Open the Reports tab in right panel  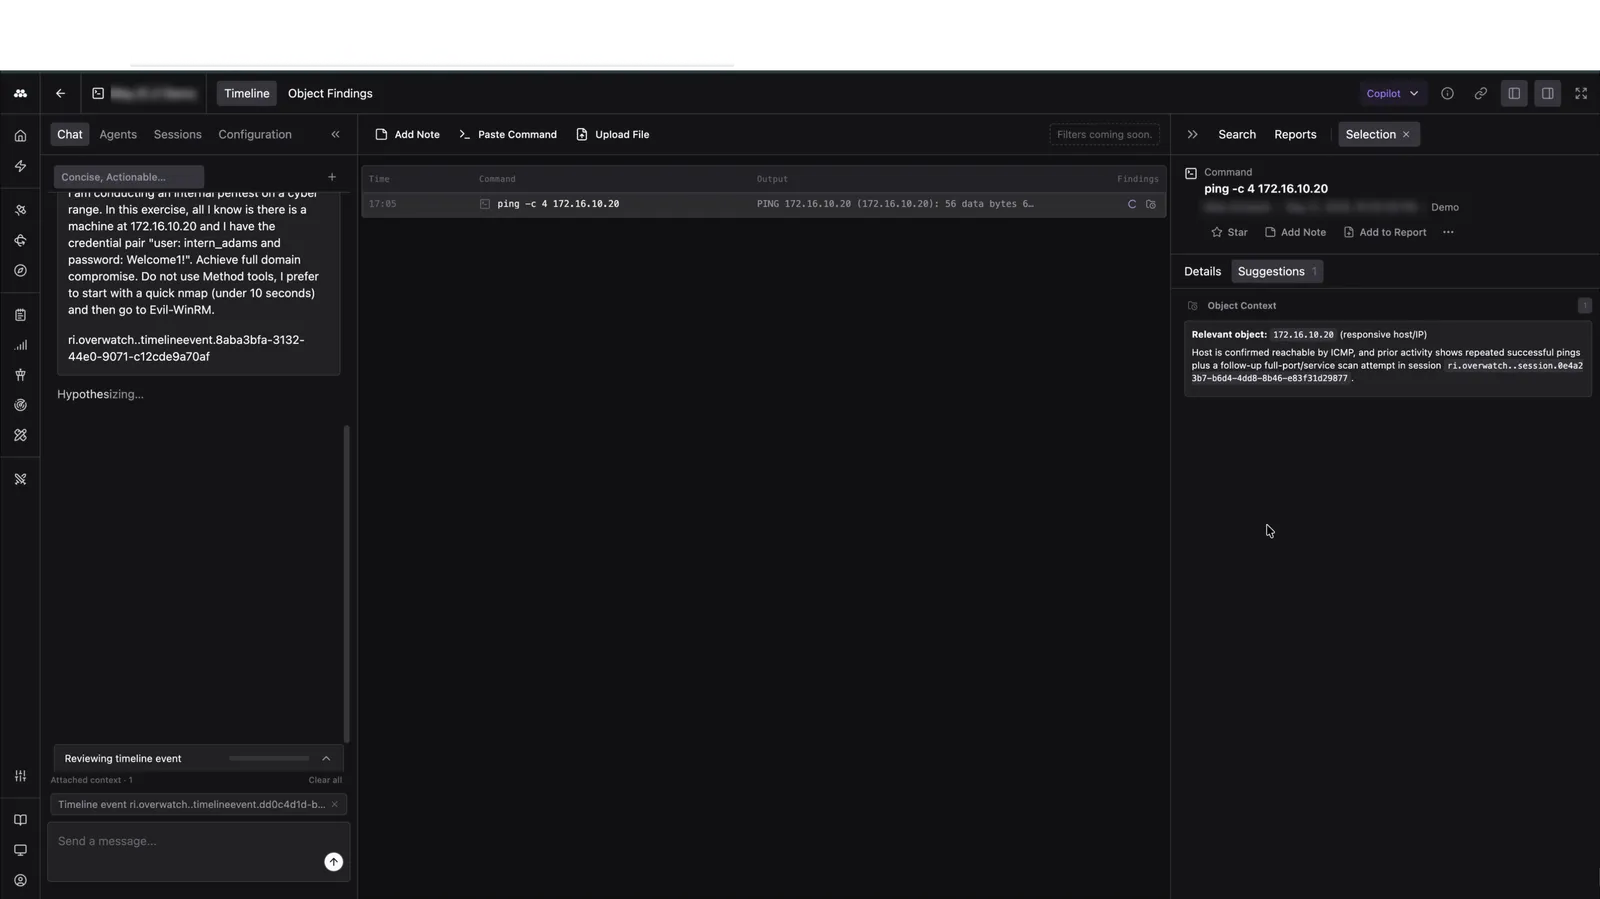pyautogui.click(x=1295, y=134)
